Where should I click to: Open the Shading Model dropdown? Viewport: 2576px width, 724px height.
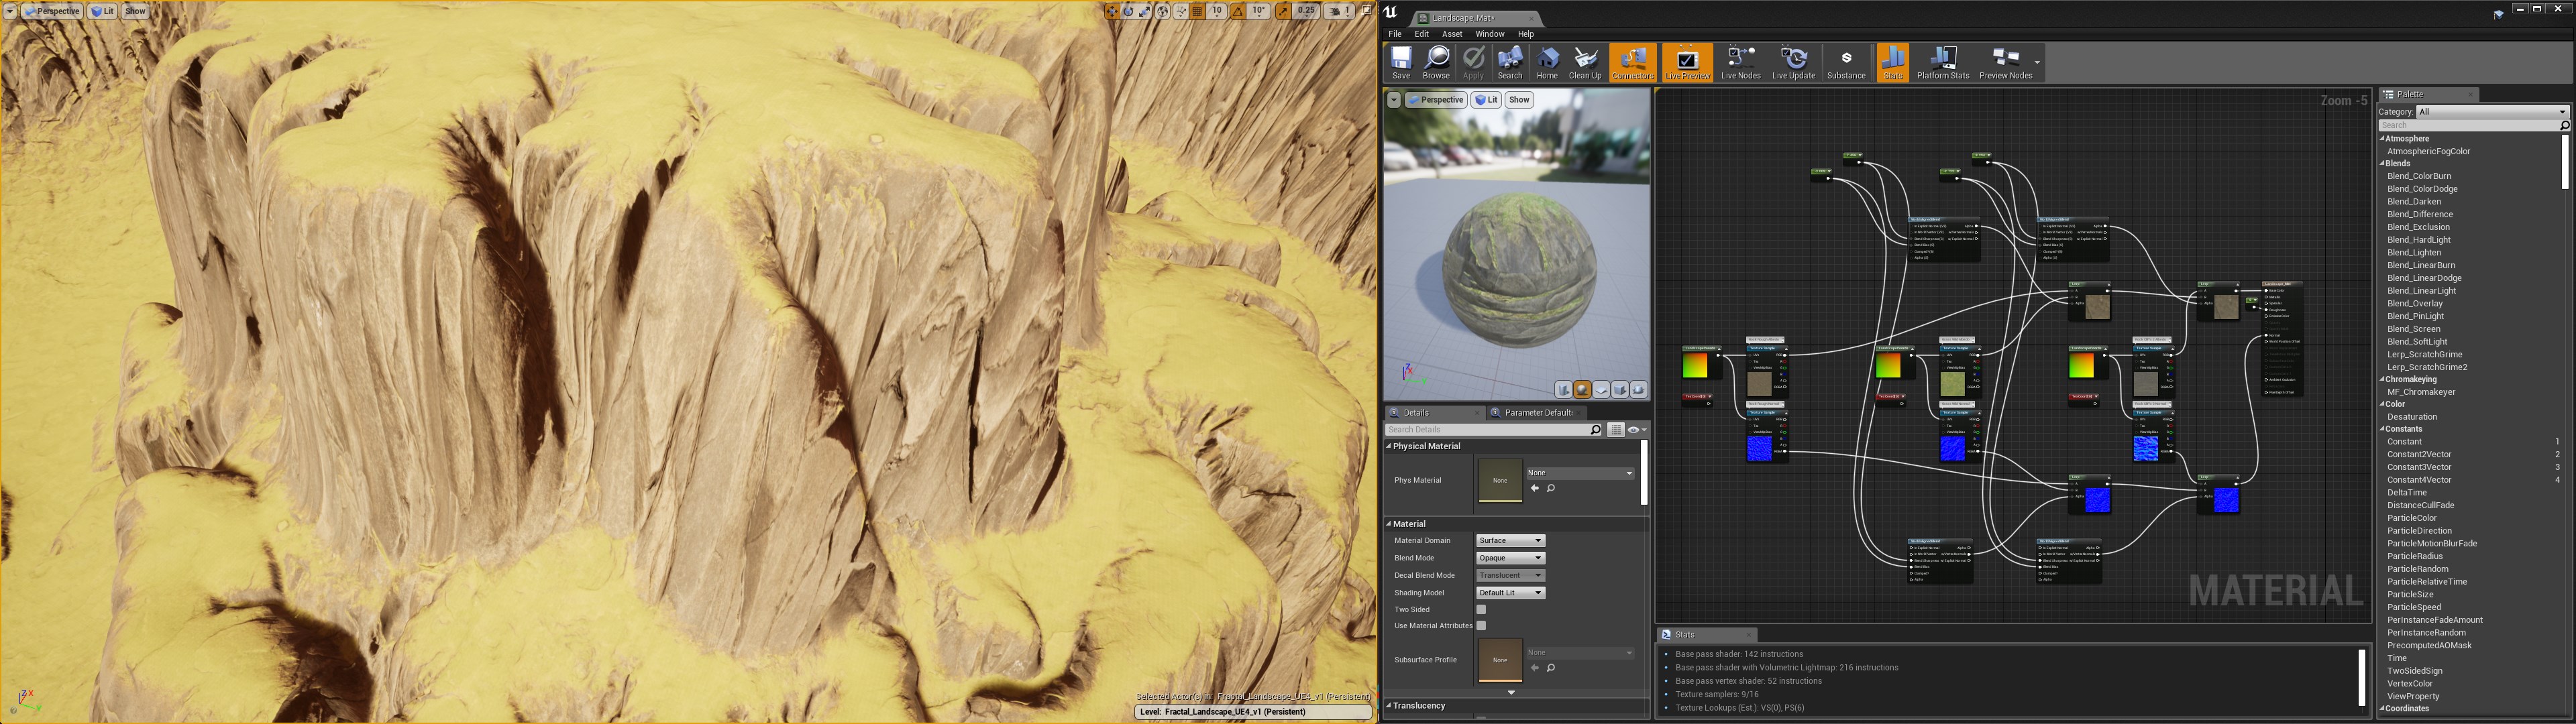point(1510,593)
